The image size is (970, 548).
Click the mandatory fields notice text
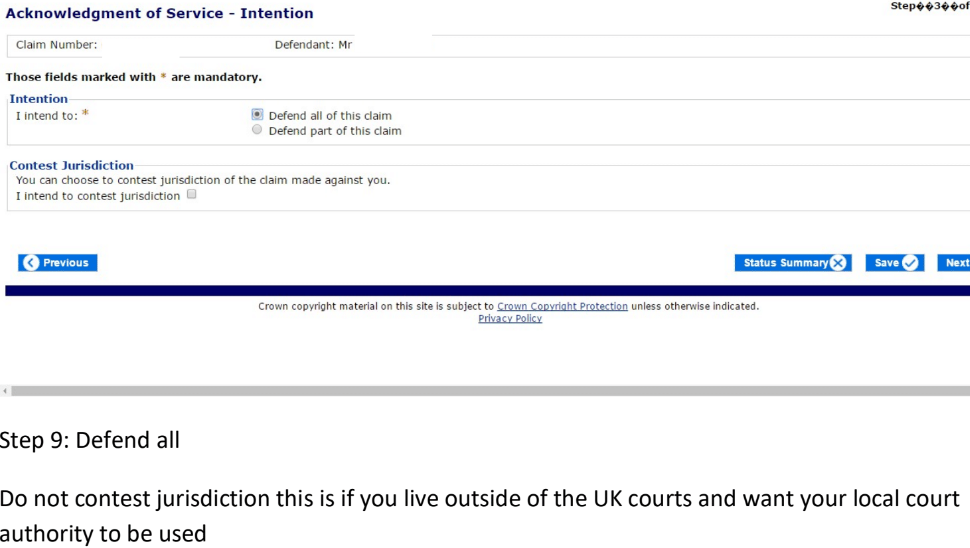click(x=134, y=77)
